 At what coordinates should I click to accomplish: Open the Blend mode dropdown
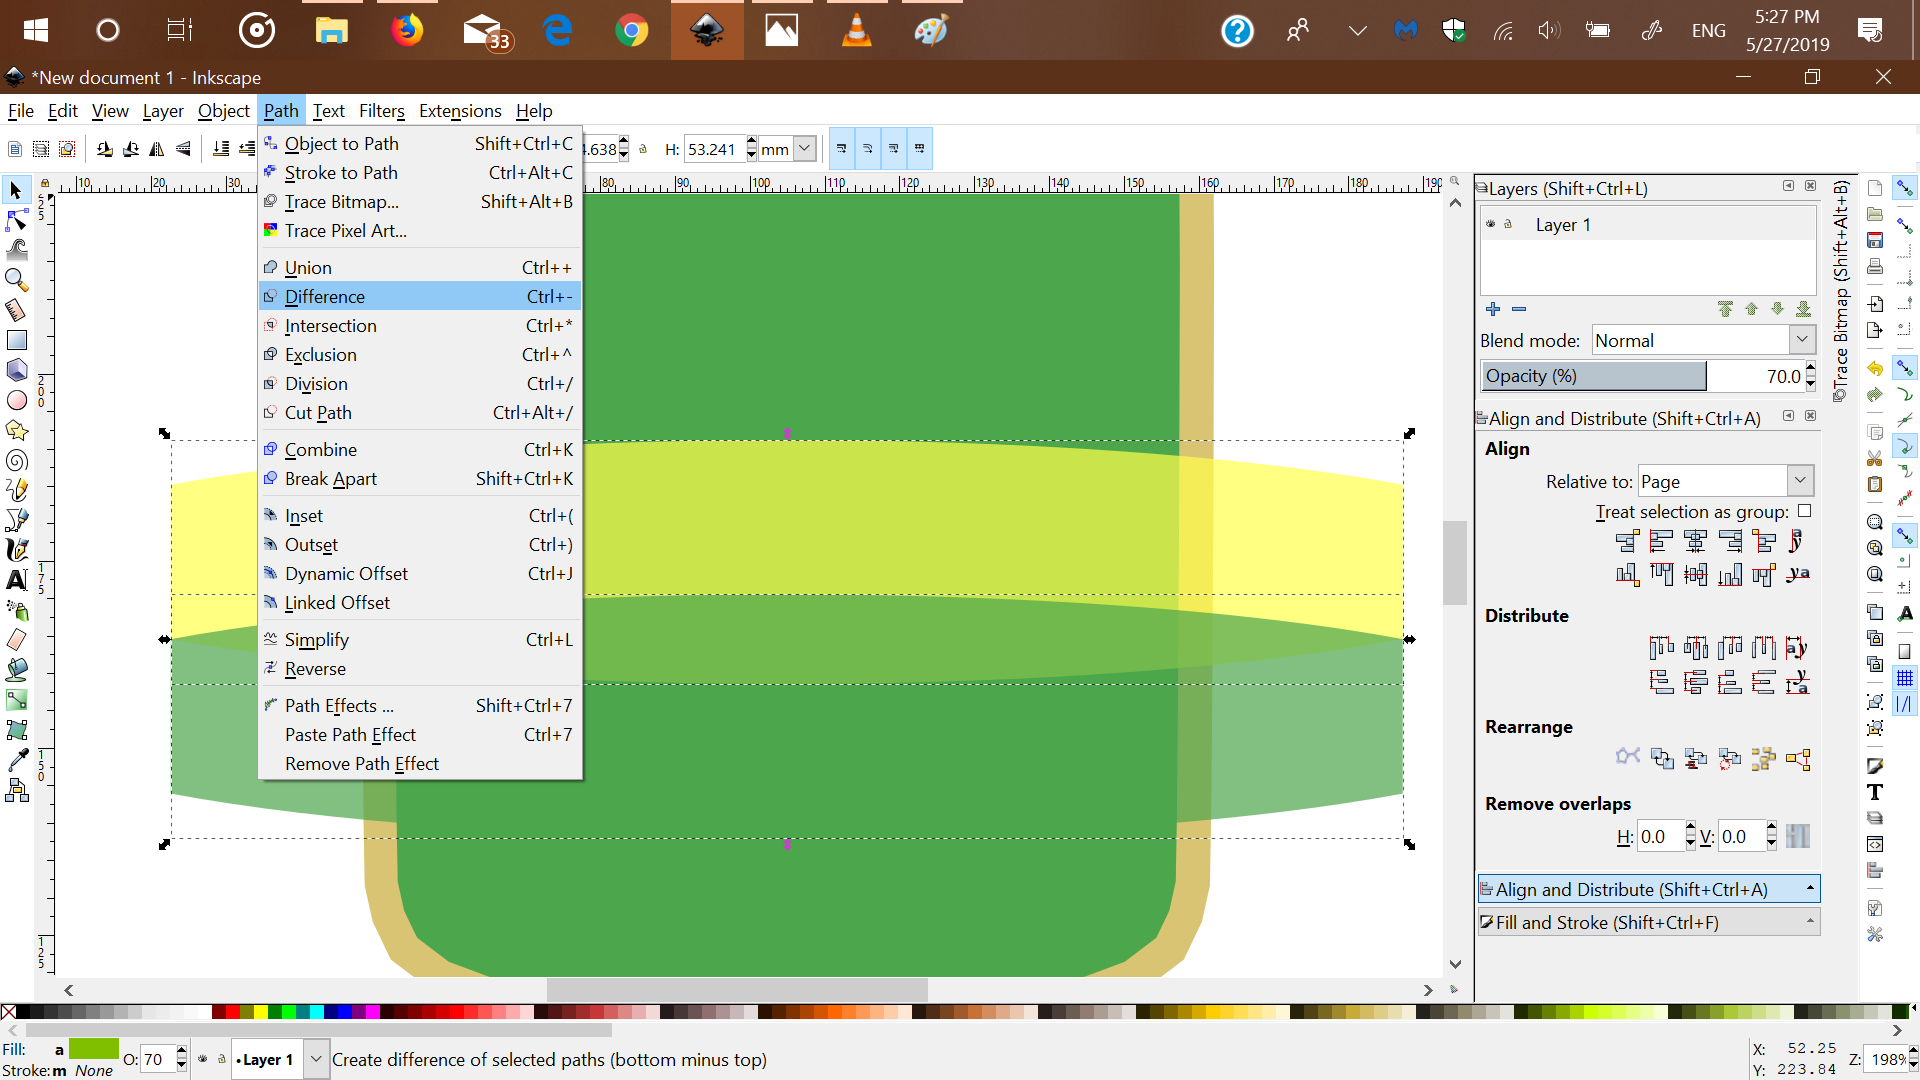(1801, 340)
